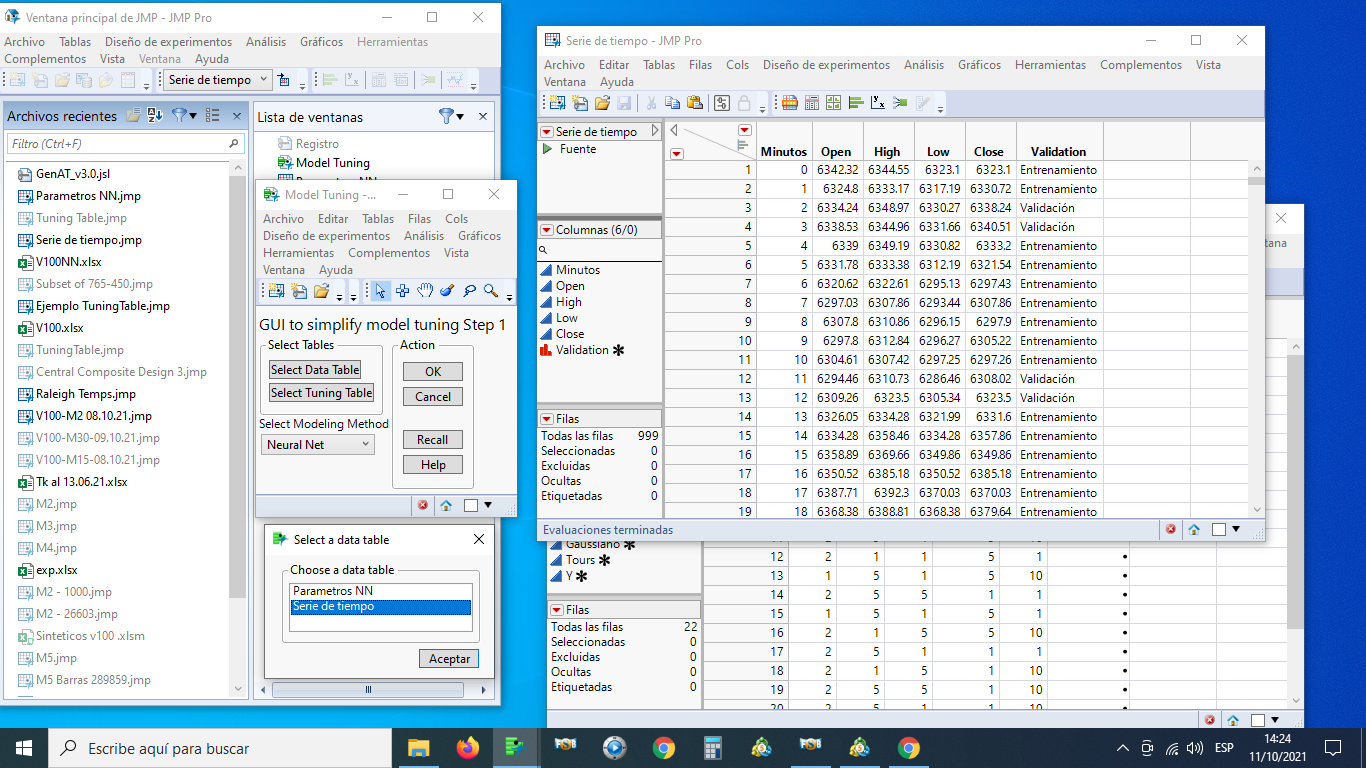Select the Cut scissors icon
The image size is (1366, 768).
pos(651,102)
